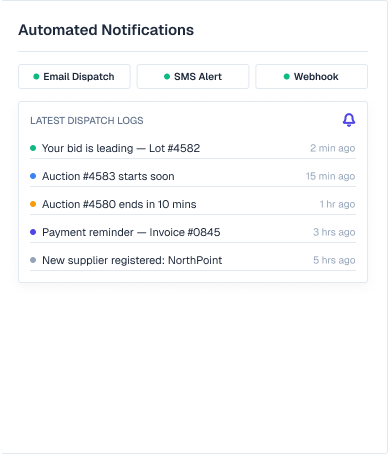Click purple status dot beside Invoice #0845

pos(33,232)
